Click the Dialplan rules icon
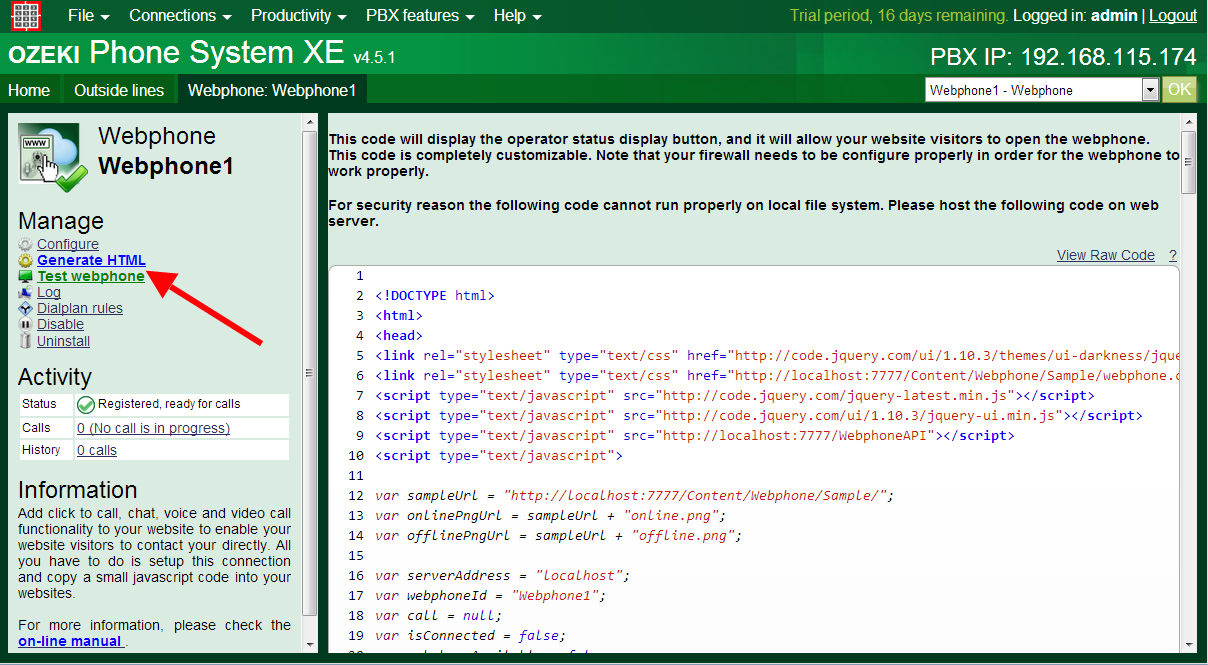 (x=26, y=308)
